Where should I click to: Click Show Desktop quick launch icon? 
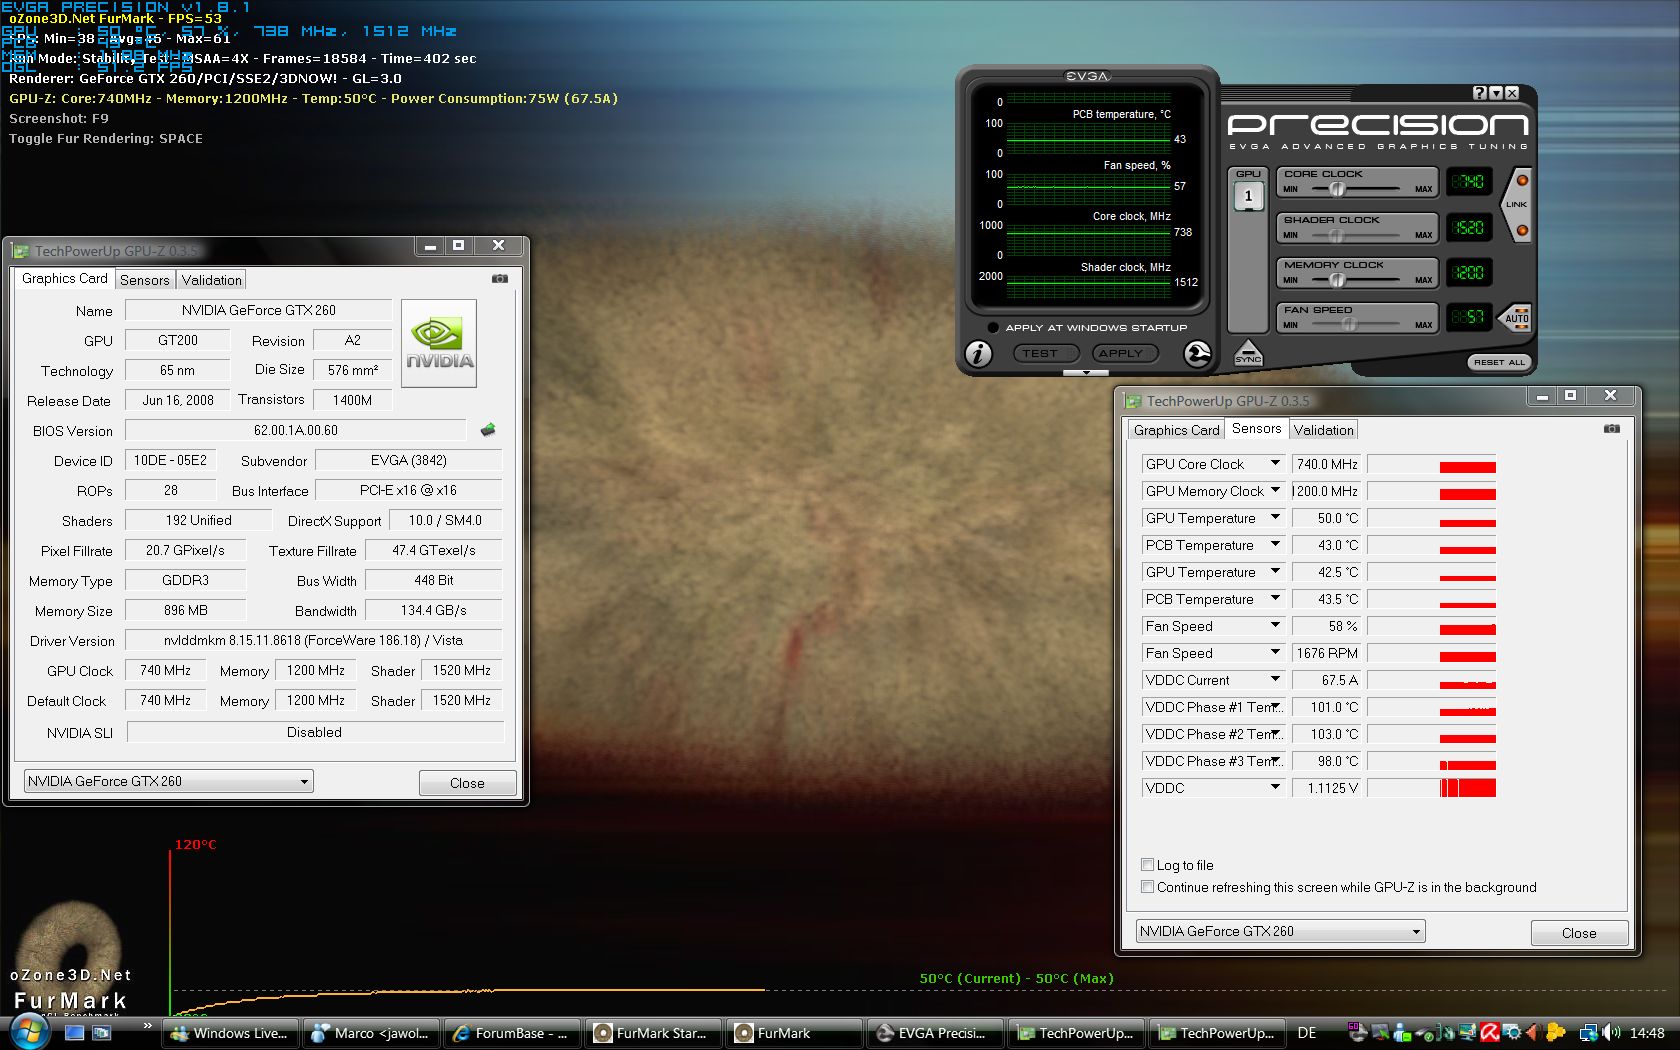tap(74, 1033)
